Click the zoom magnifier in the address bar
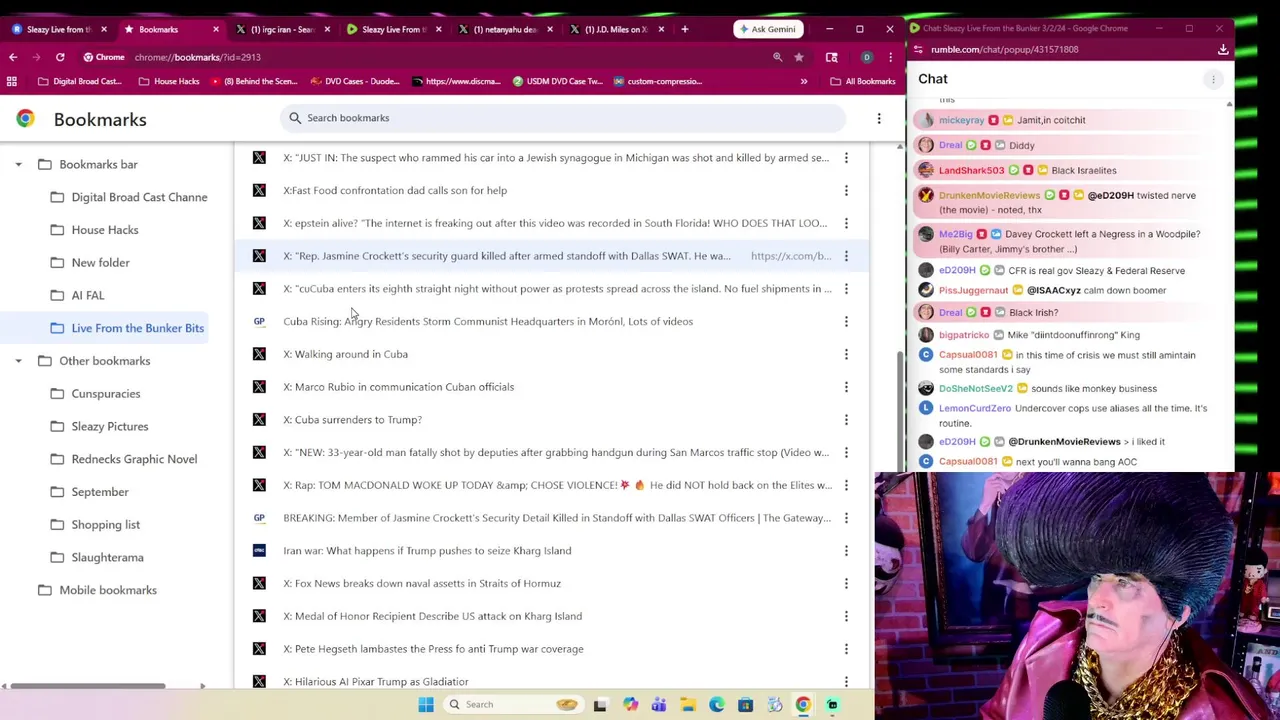The image size is (1280, 720). pyautogui.click(x=777, y=57)
